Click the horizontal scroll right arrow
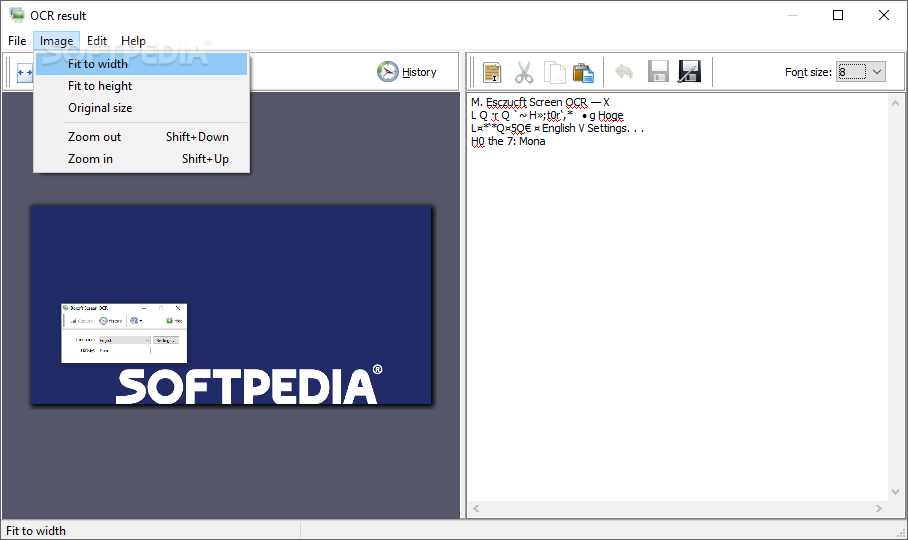This screenshot has height=540, width=908. tap(878, 508)
